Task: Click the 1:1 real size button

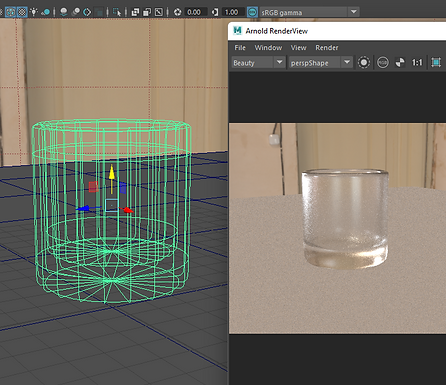Action: (x=417, y=62)
